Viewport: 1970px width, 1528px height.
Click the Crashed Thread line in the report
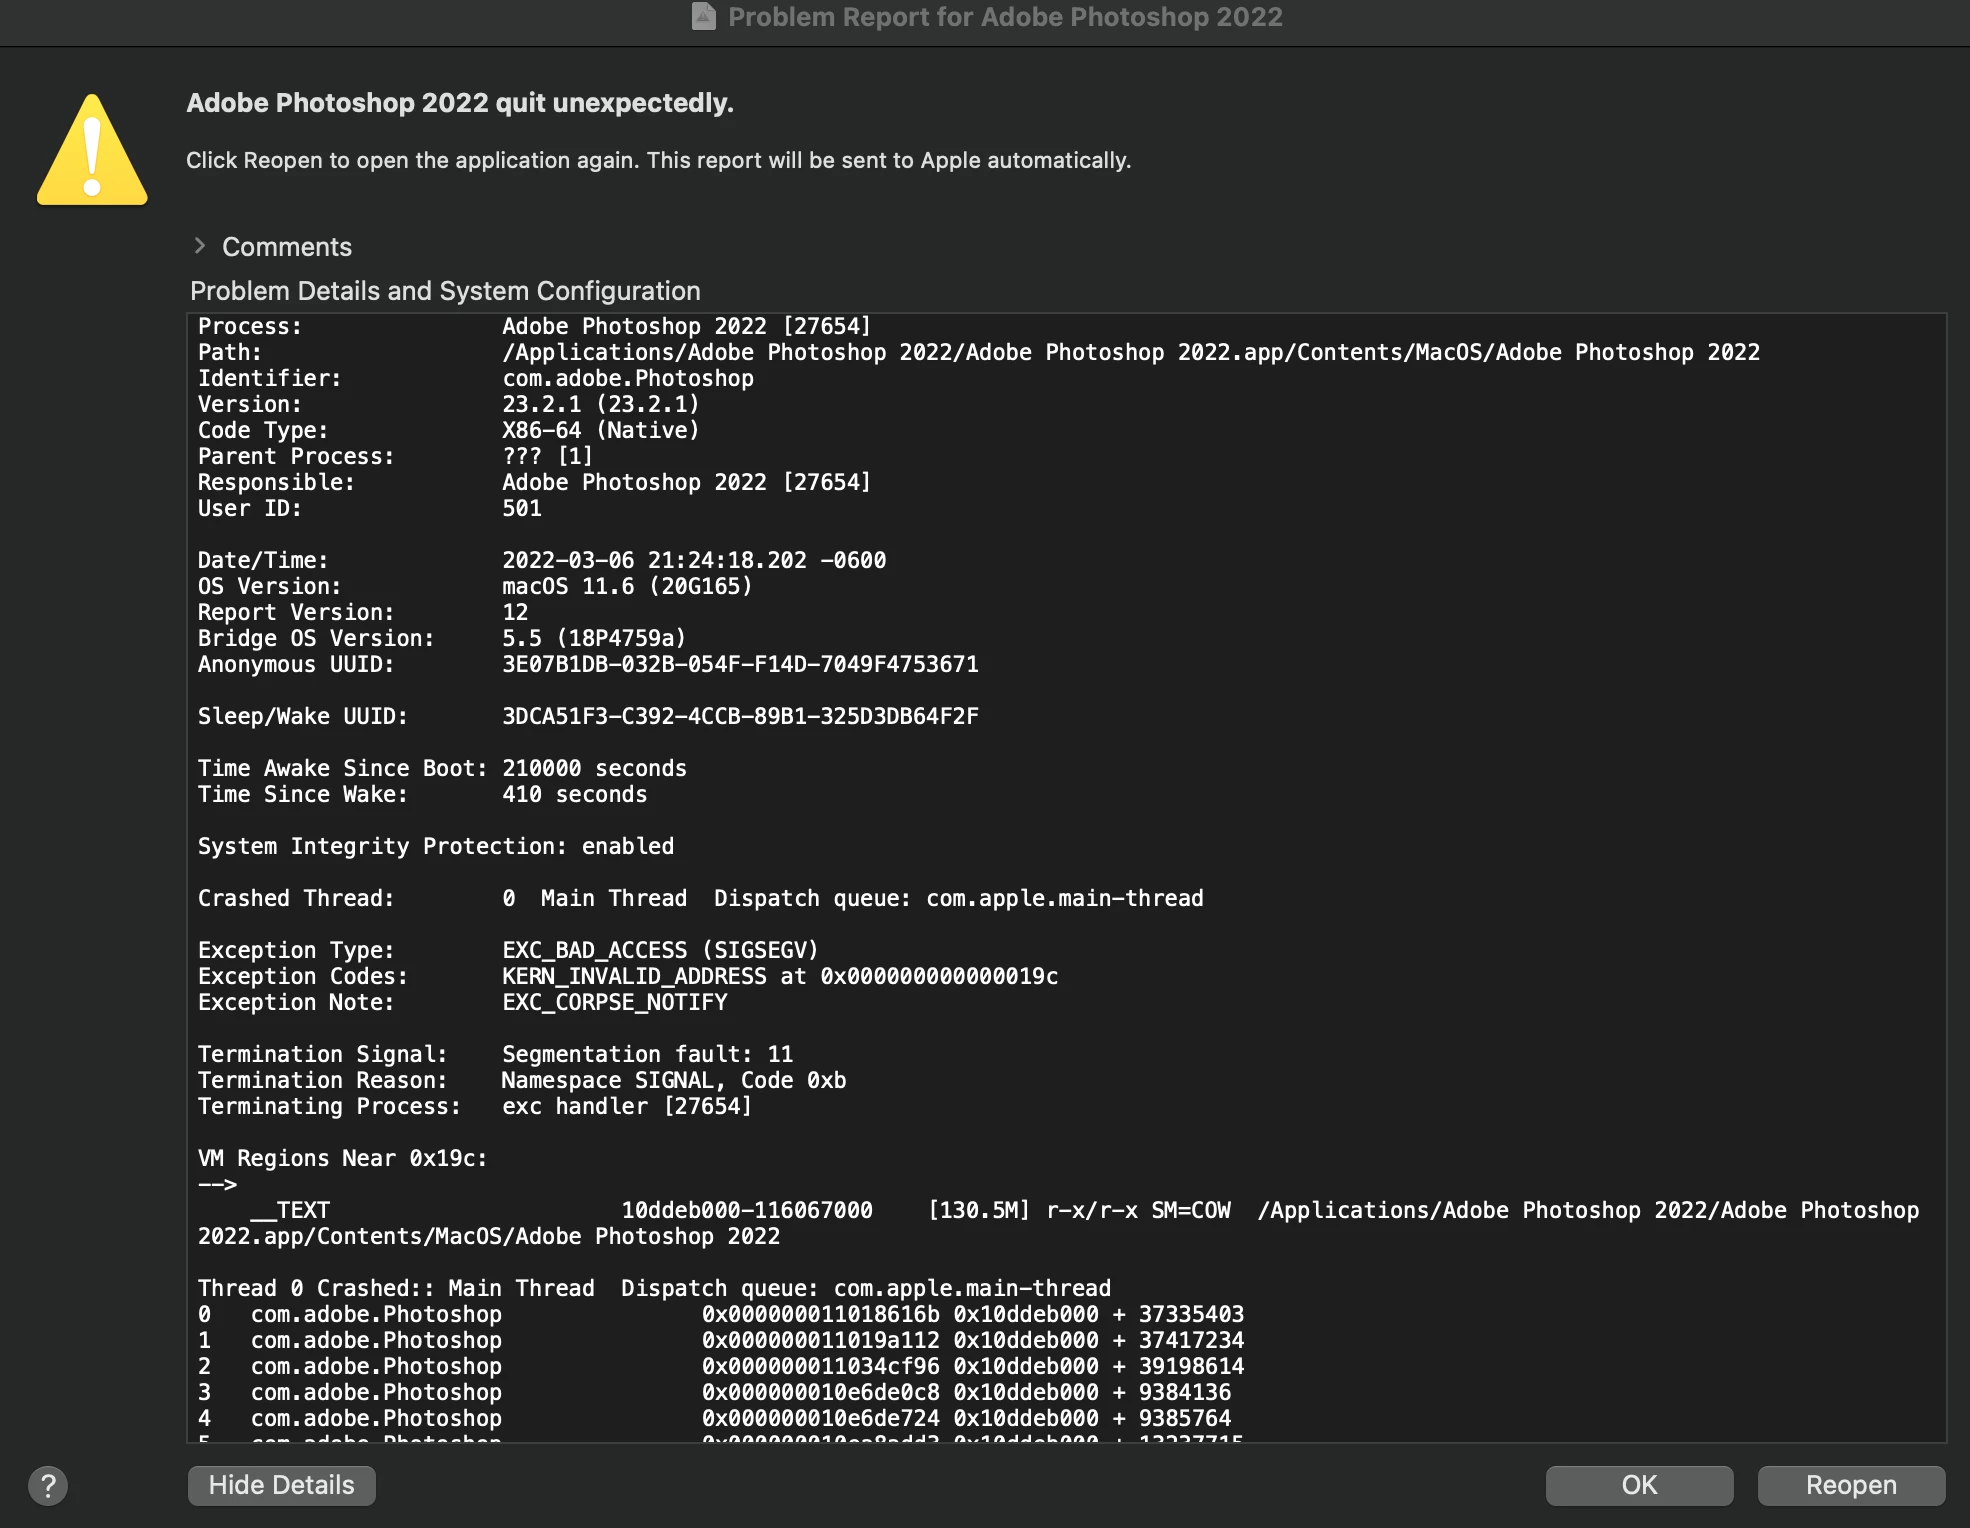coord(700,898)
